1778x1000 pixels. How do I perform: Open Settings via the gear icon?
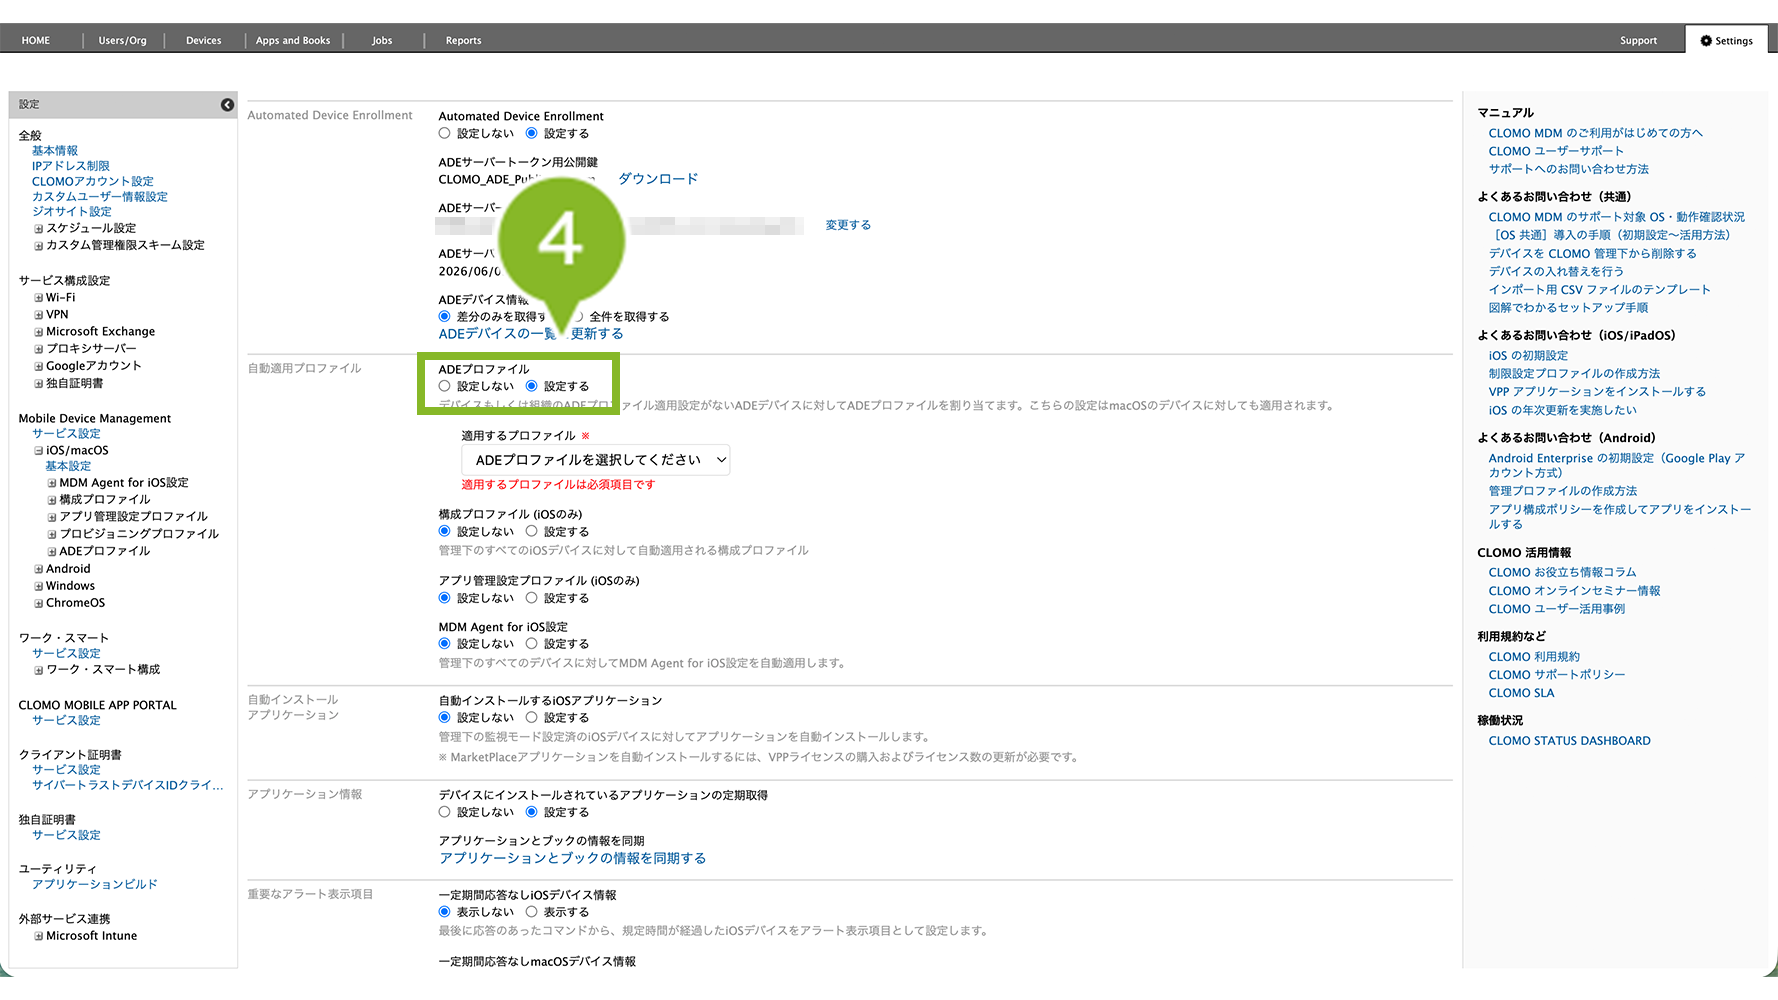coord(1706,41)
